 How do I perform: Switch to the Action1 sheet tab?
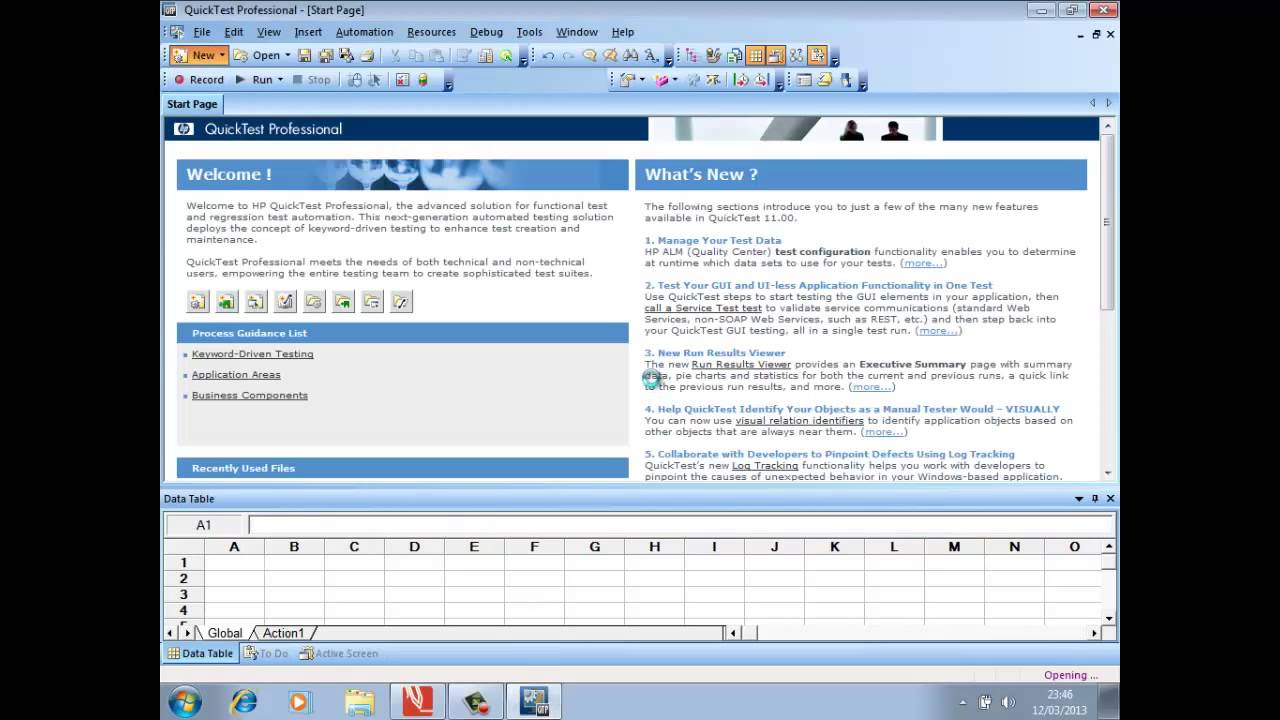pos(283,633)
